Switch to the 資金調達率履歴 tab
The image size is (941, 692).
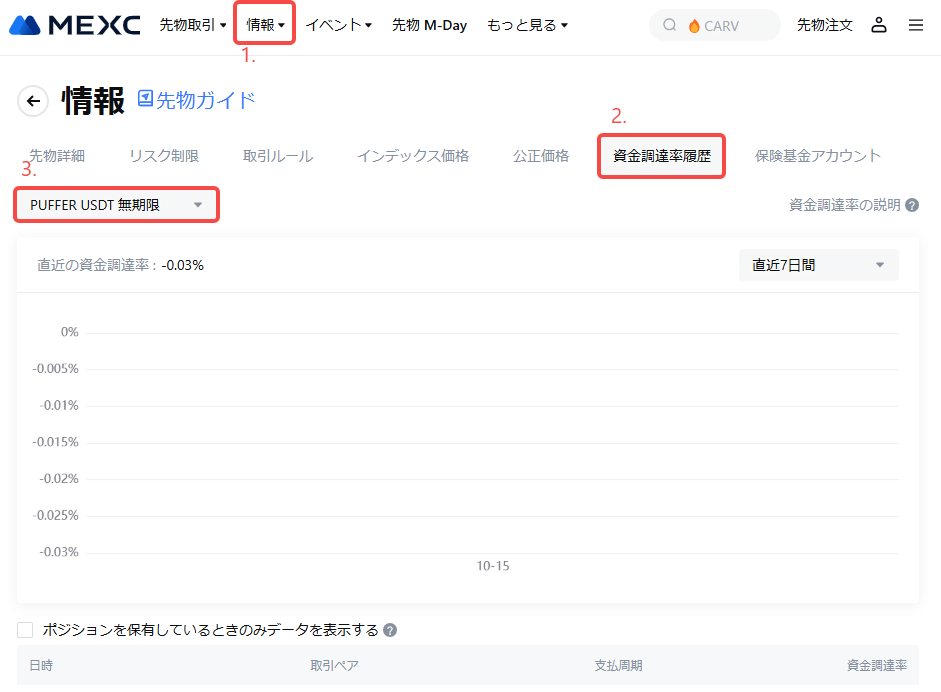[x=661, y=156]
